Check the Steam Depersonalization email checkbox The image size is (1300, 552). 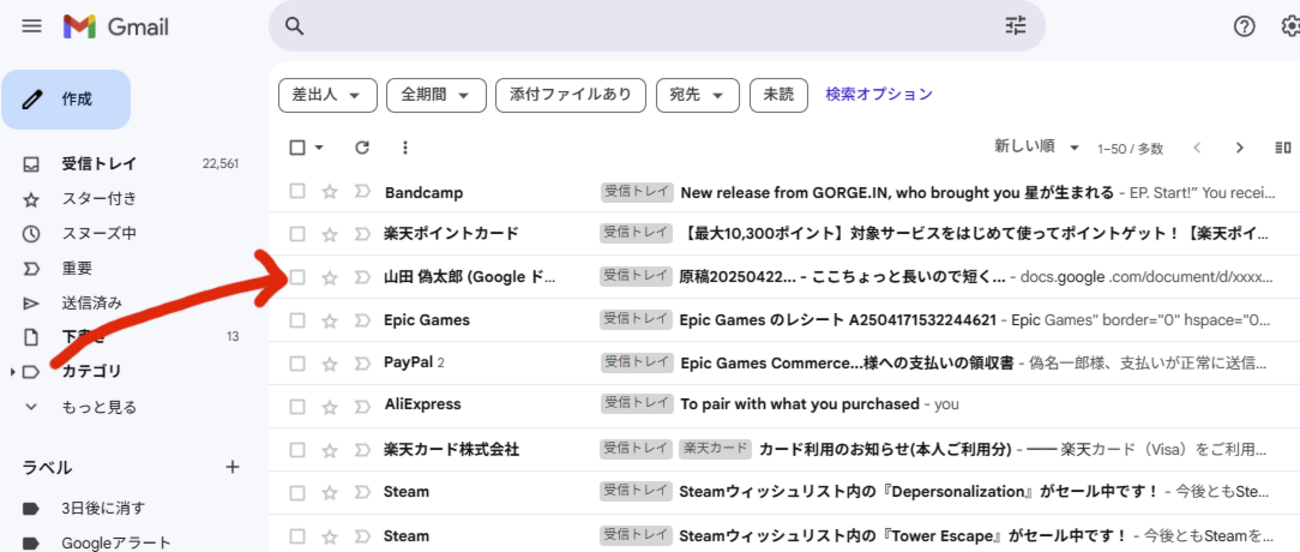(297, 492)
